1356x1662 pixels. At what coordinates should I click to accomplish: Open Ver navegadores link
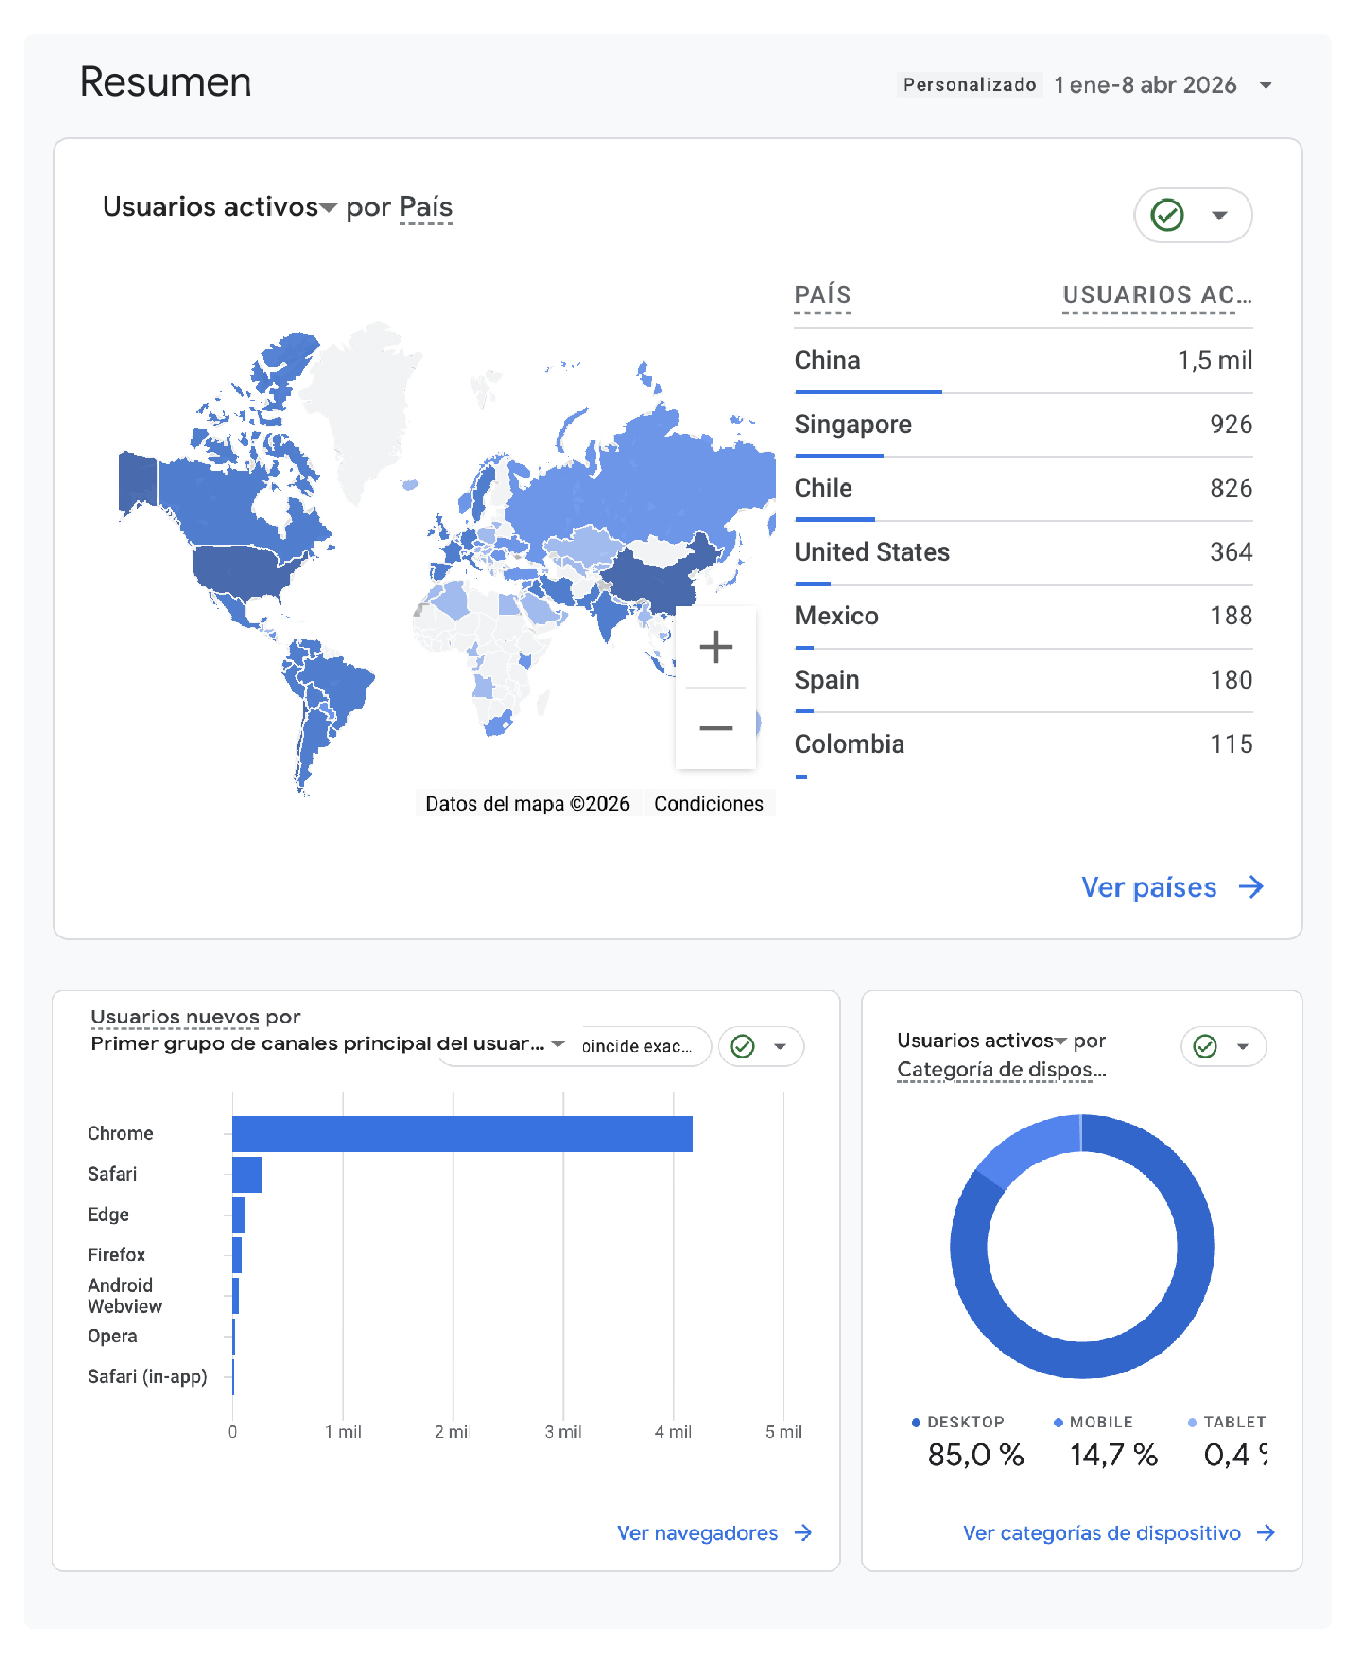click(x=697, y=1533)
